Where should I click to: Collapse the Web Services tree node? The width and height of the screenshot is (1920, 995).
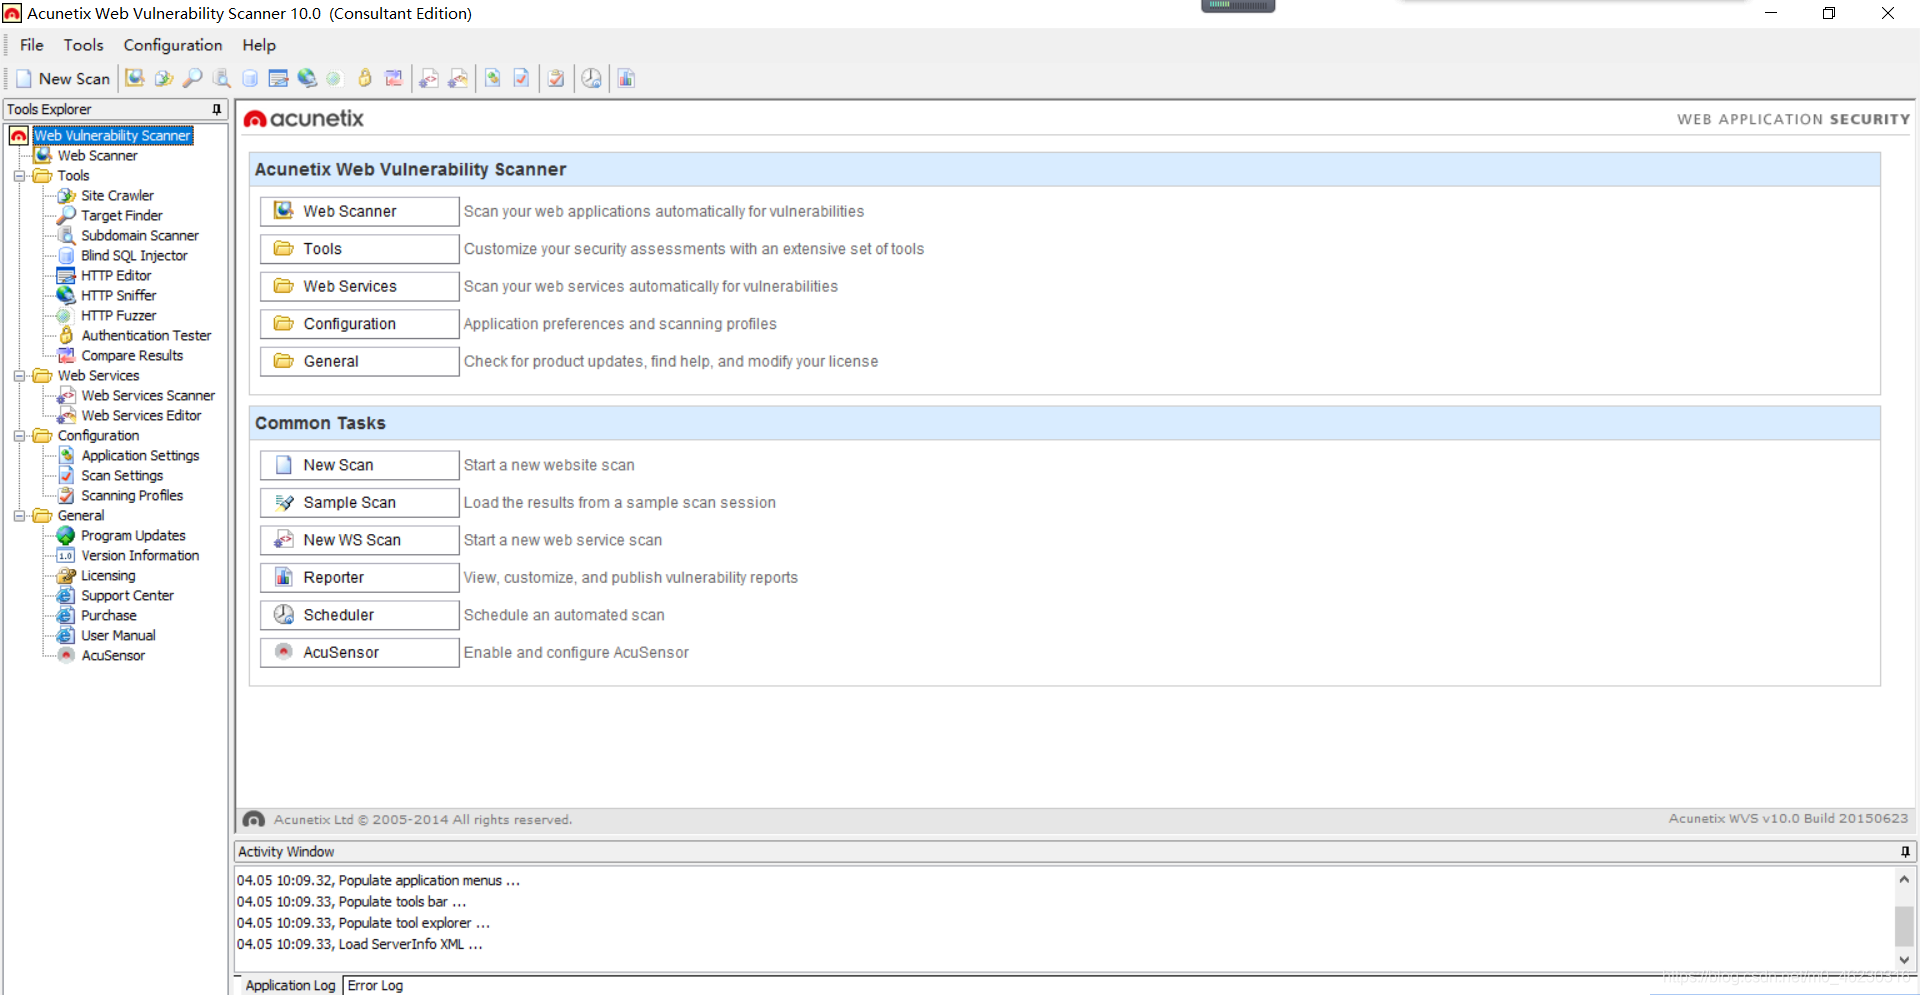(19, 376)
